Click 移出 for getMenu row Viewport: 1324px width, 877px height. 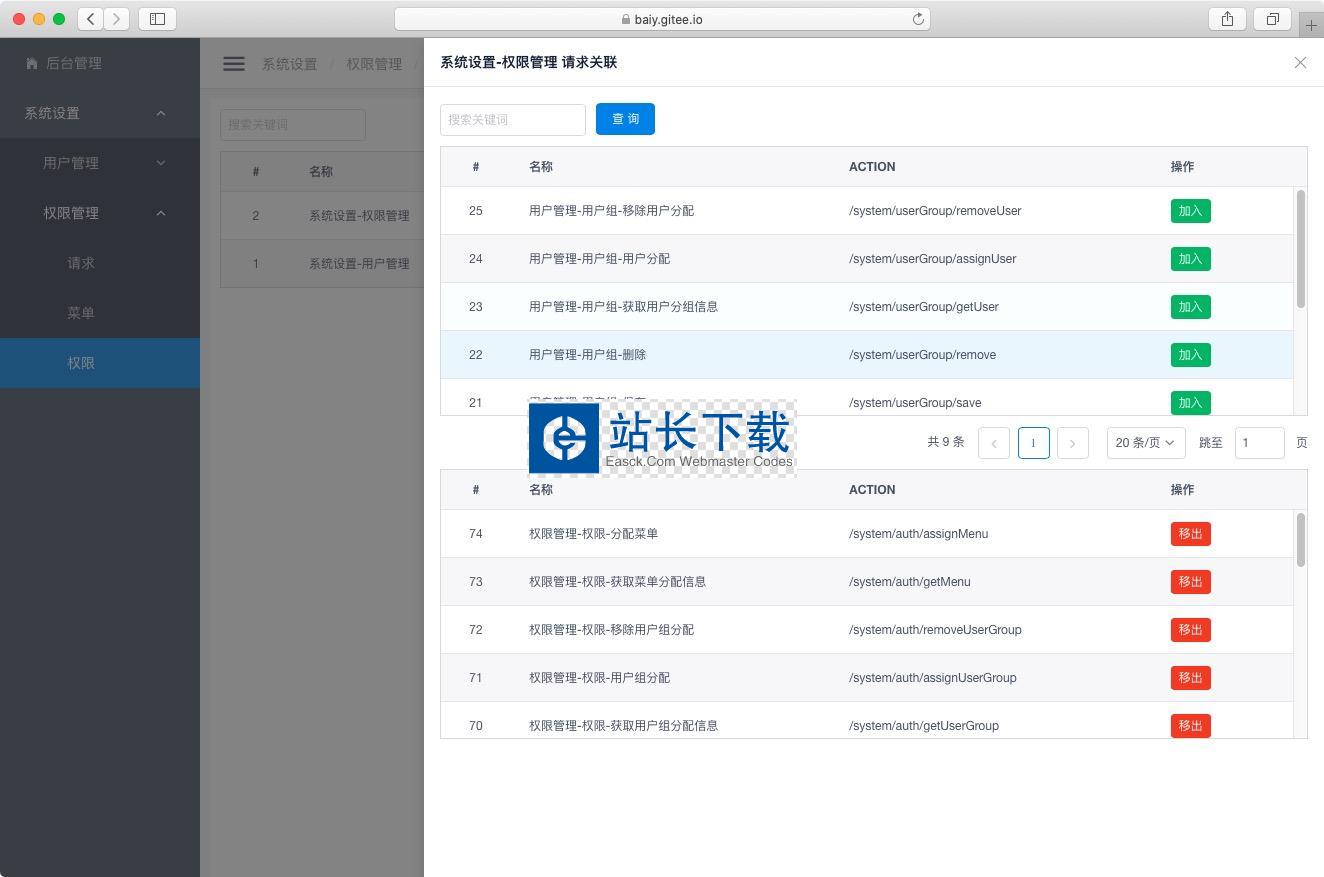(x=1190, y=582)
